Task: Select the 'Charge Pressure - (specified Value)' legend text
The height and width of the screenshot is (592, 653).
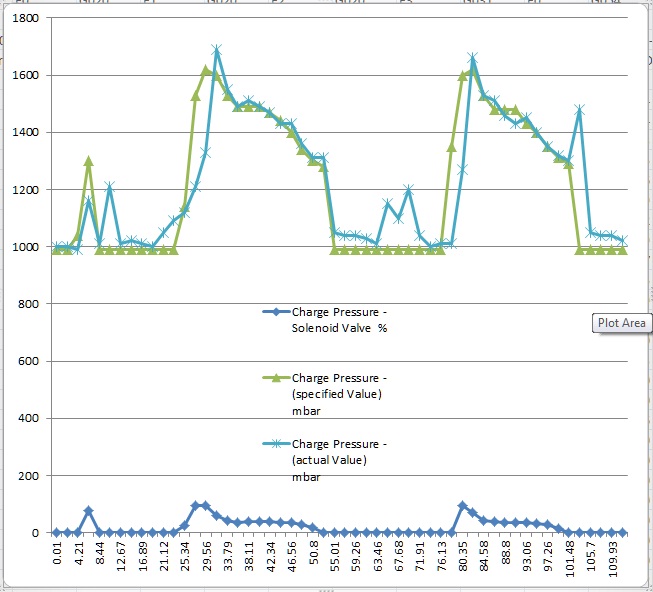Action: tap(337, 385)
